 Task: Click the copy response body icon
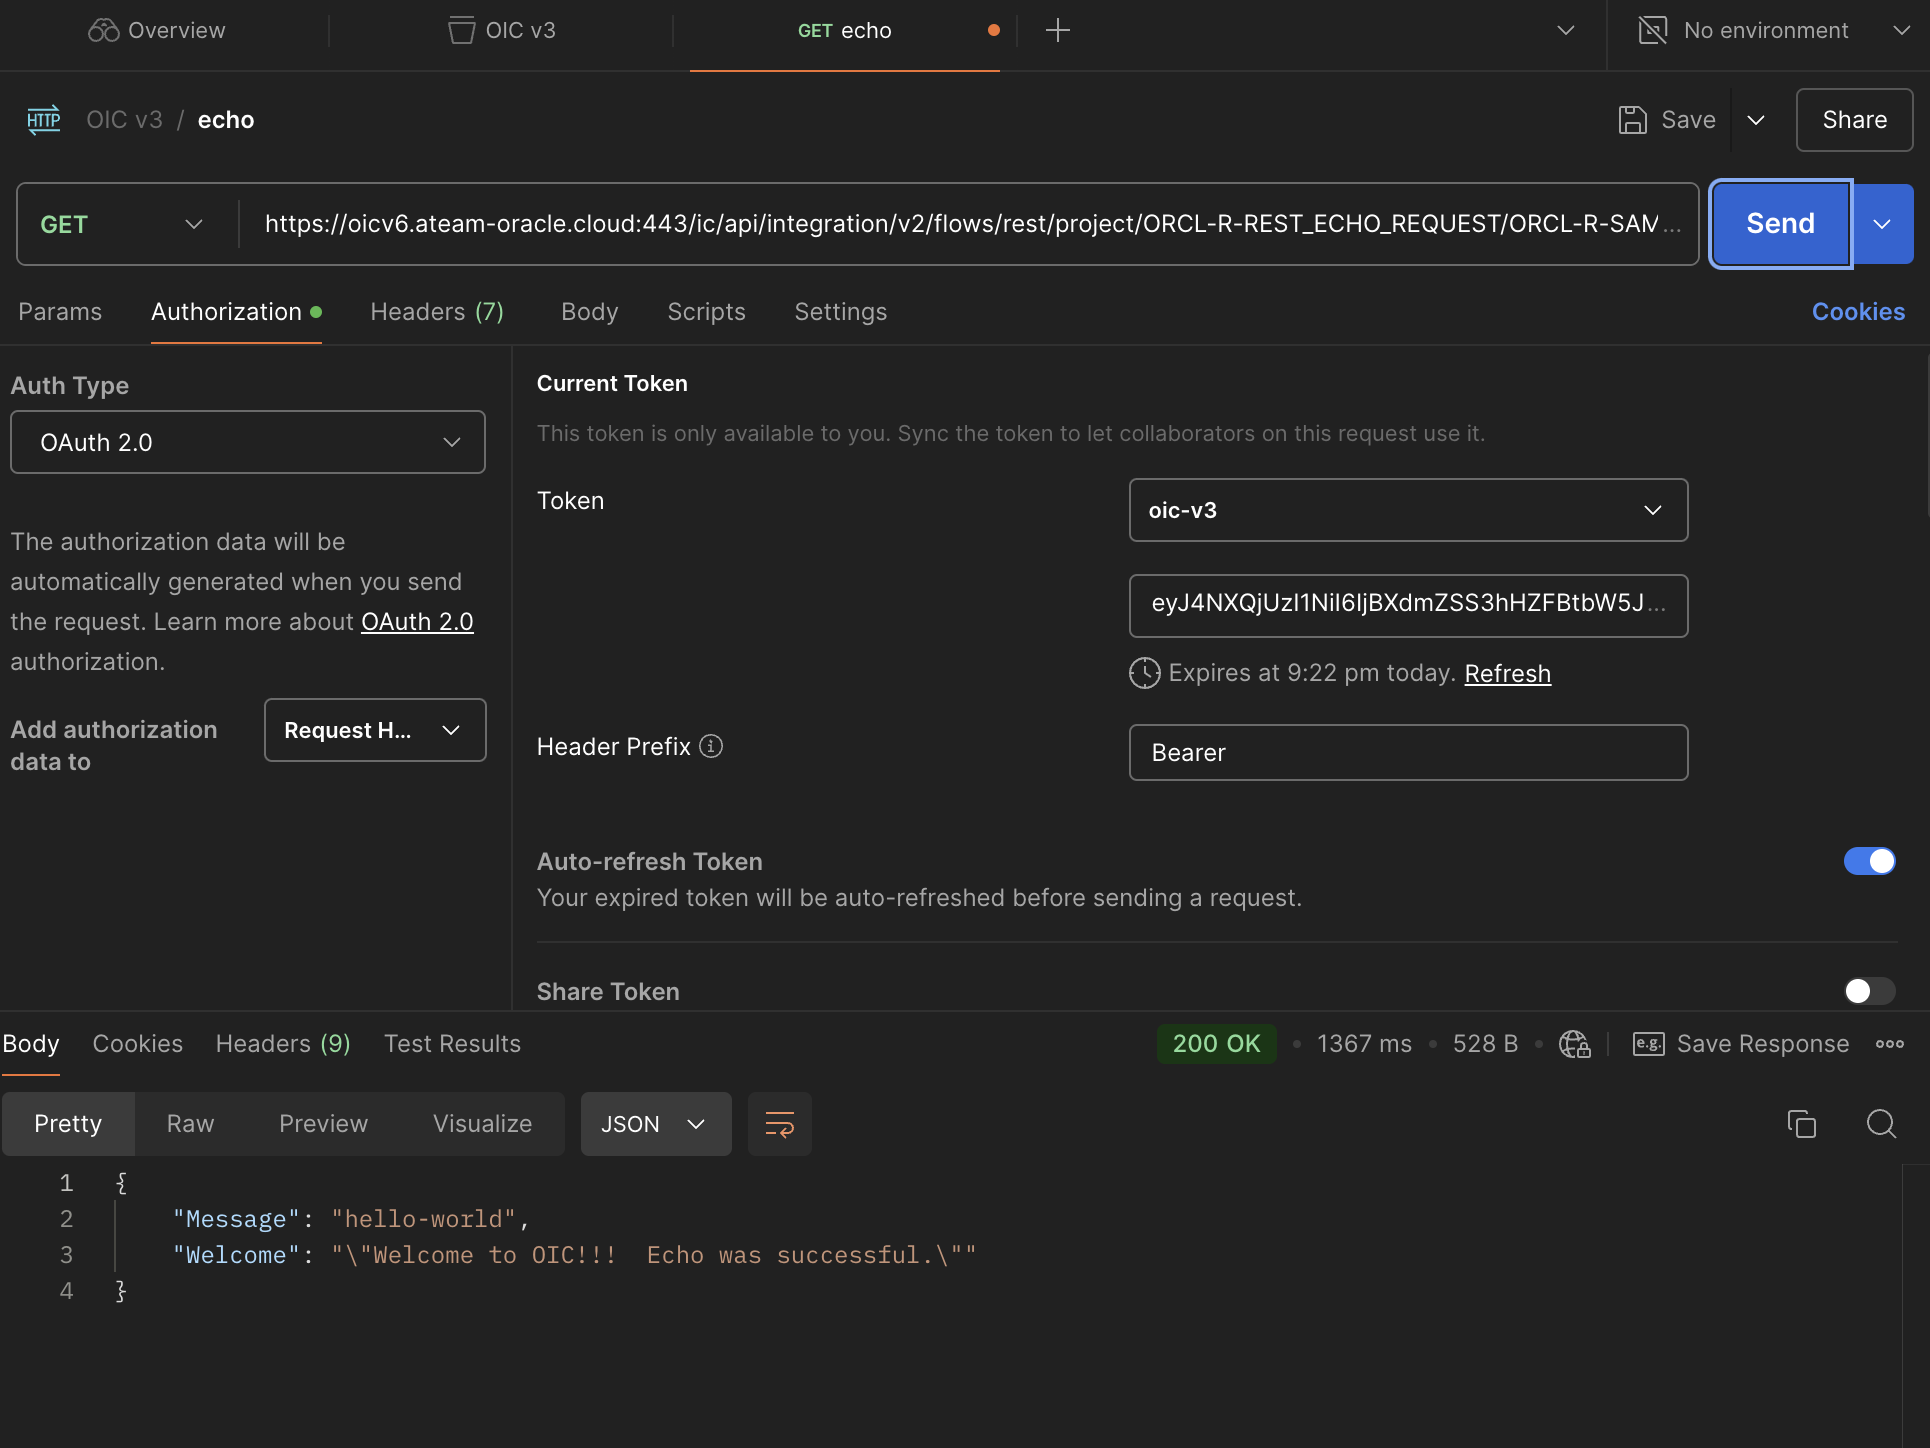[x=1801, y=1124]
